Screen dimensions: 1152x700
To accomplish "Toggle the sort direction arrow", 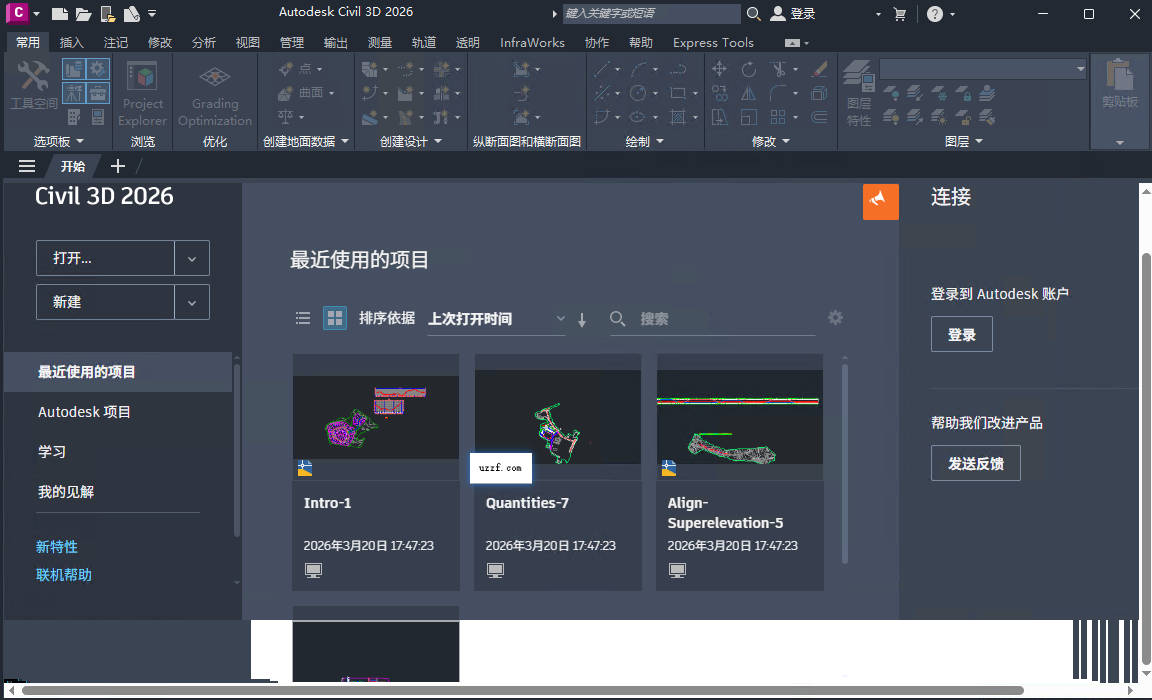I will point(581,318).
